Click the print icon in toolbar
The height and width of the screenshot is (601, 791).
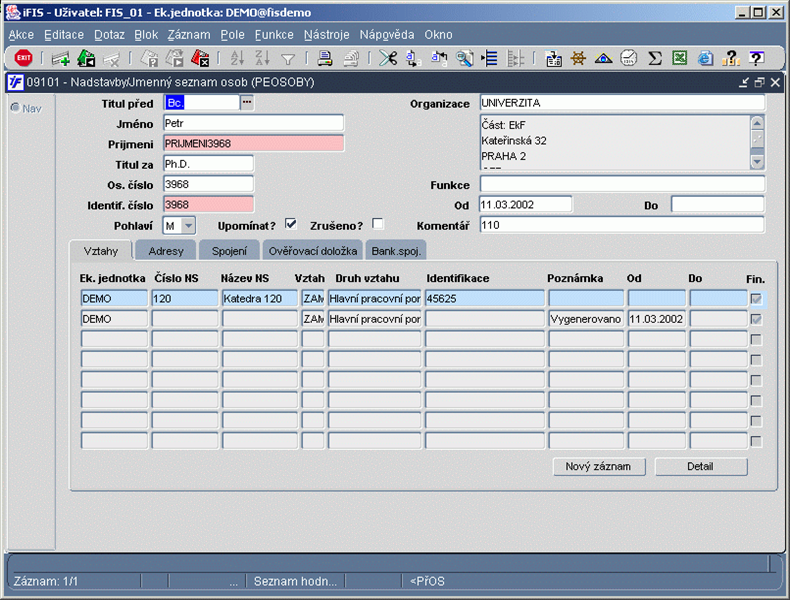324,59
